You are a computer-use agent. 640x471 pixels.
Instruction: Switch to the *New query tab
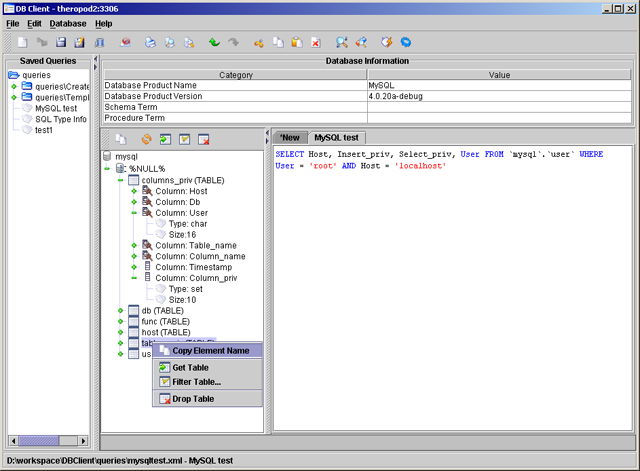click(290, 138)
